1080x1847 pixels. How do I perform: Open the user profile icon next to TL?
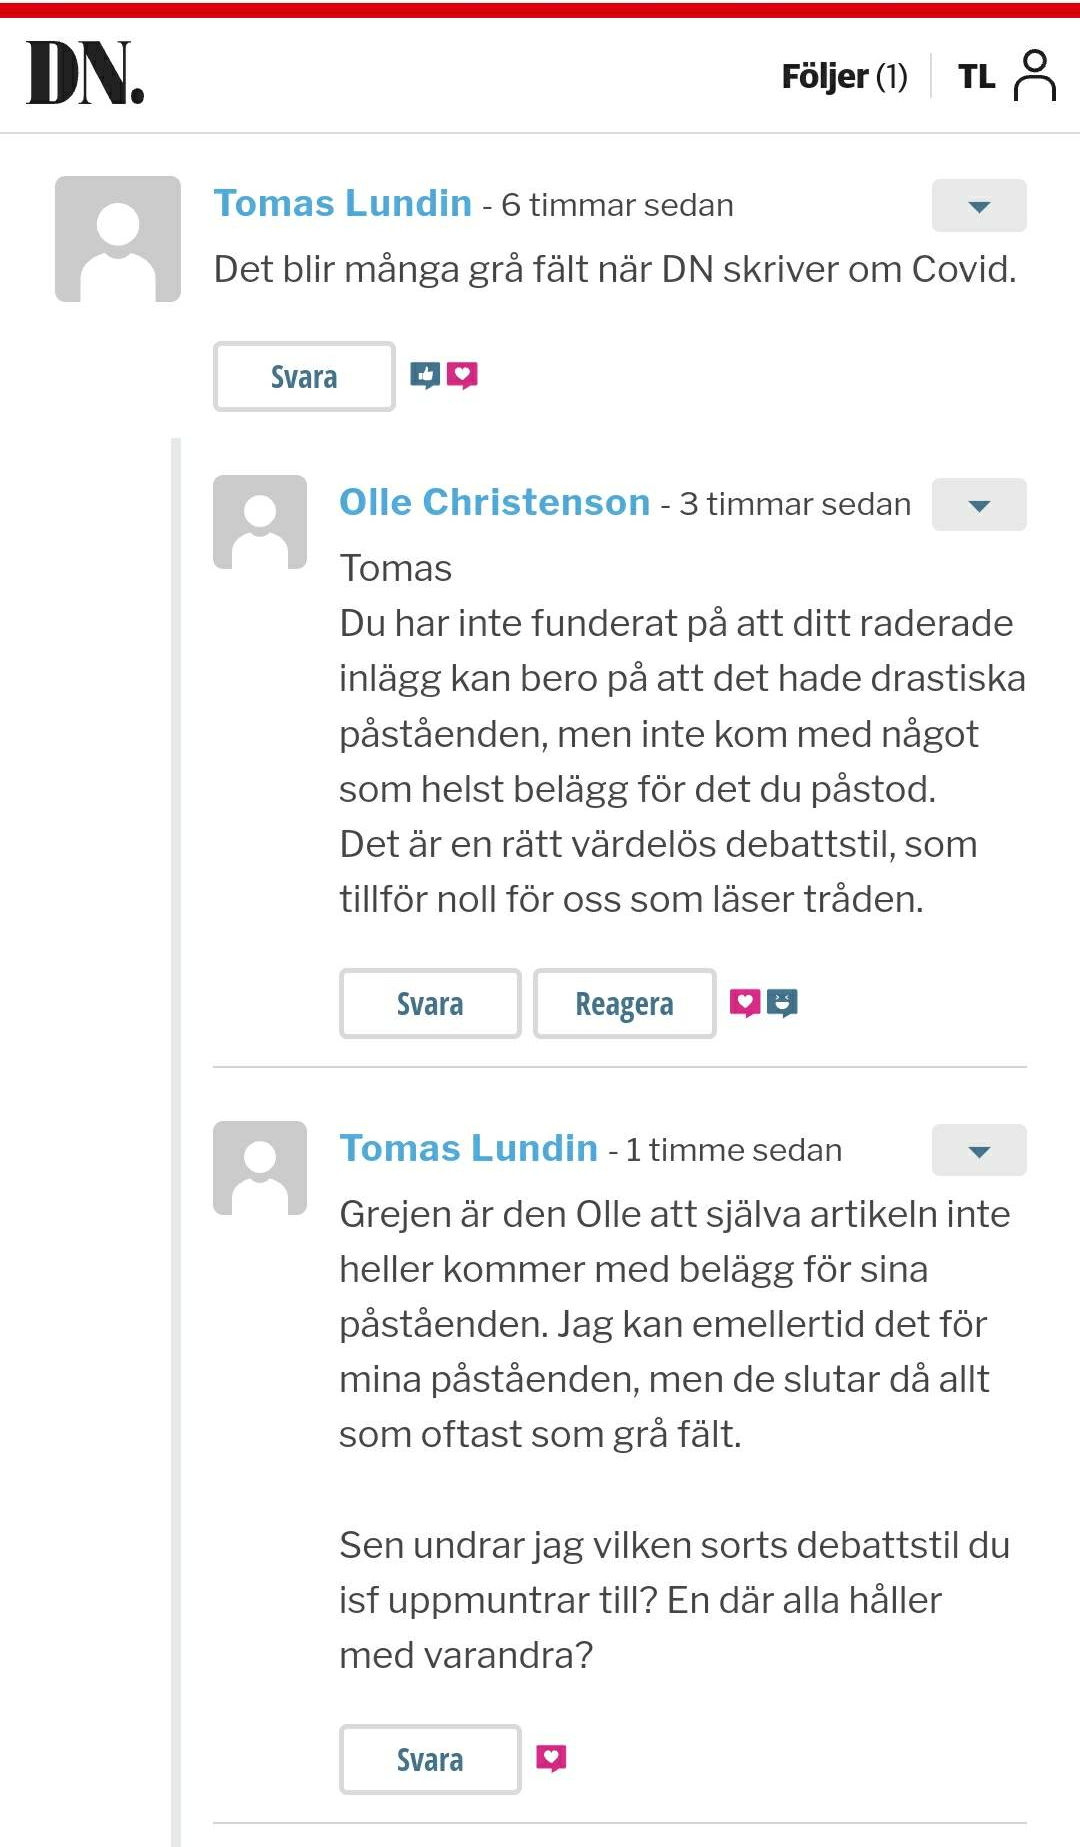coord(1035,76)
